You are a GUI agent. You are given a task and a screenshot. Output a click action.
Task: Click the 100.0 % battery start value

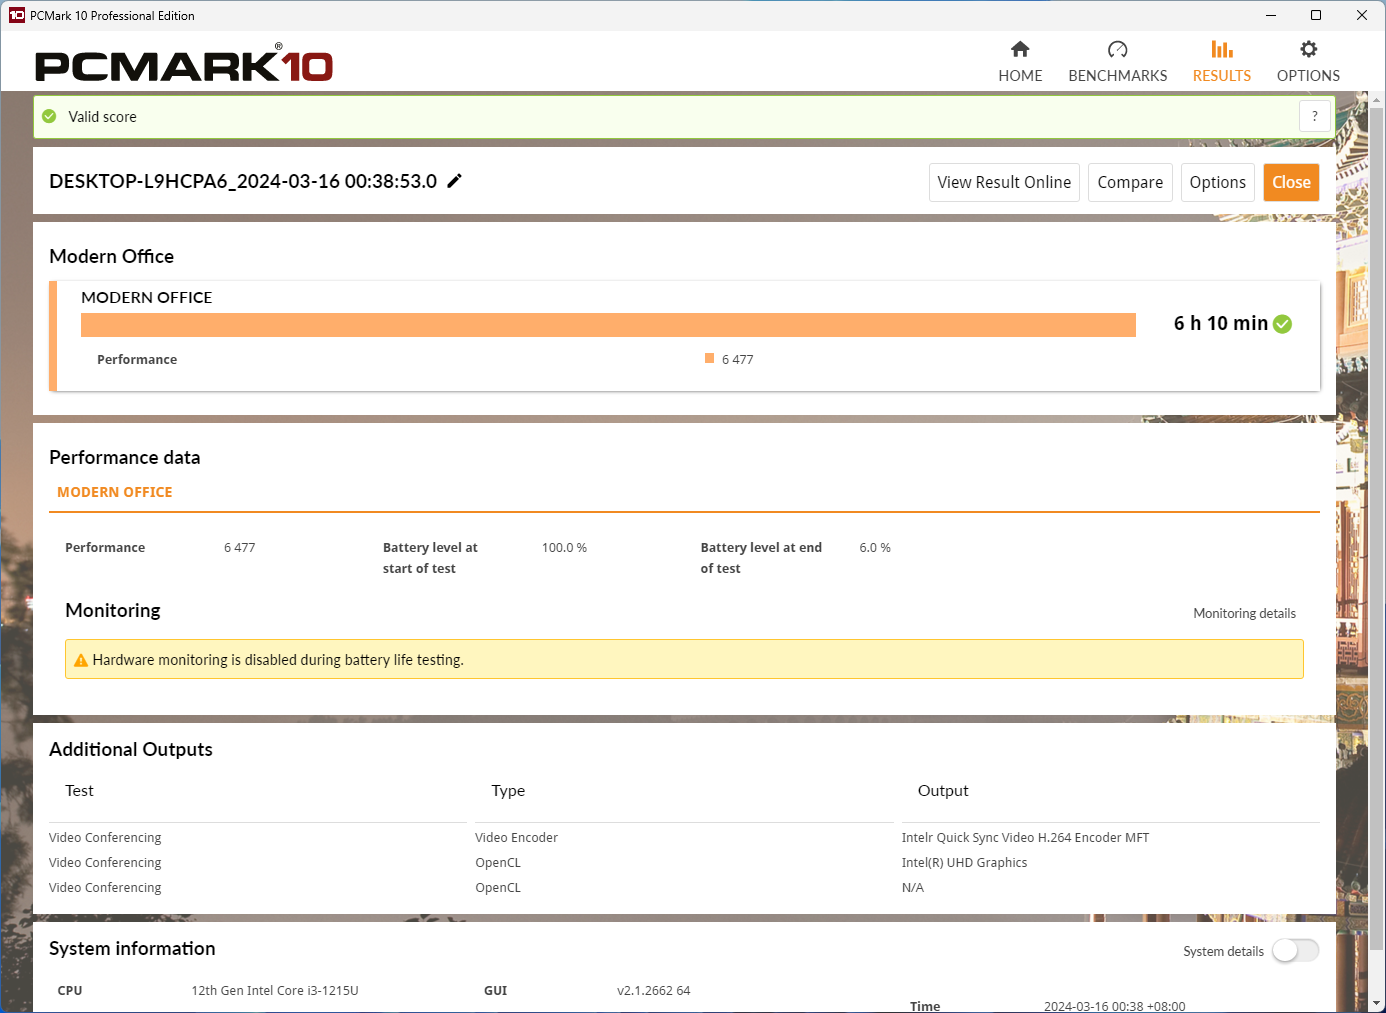(x=564, y=547)
